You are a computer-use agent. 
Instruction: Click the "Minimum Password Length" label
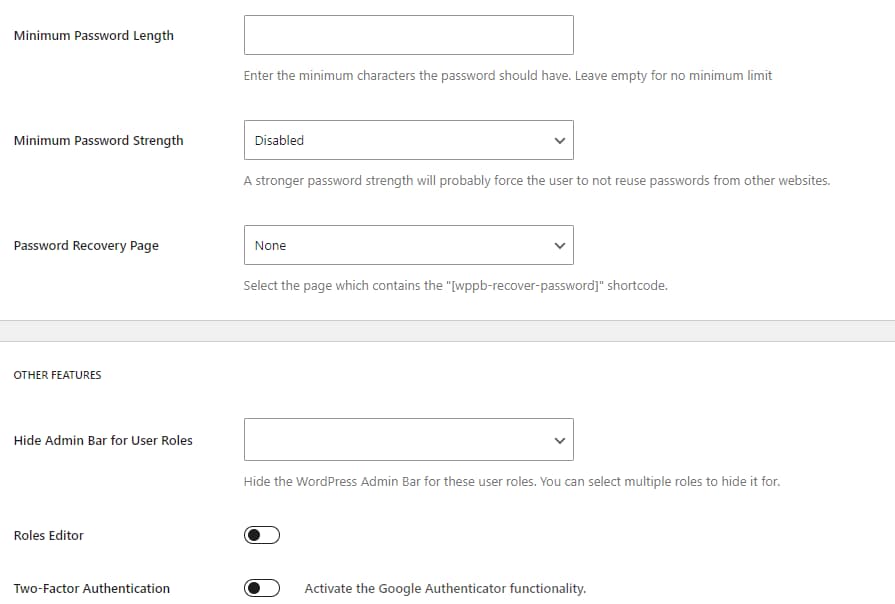point(93,34)
